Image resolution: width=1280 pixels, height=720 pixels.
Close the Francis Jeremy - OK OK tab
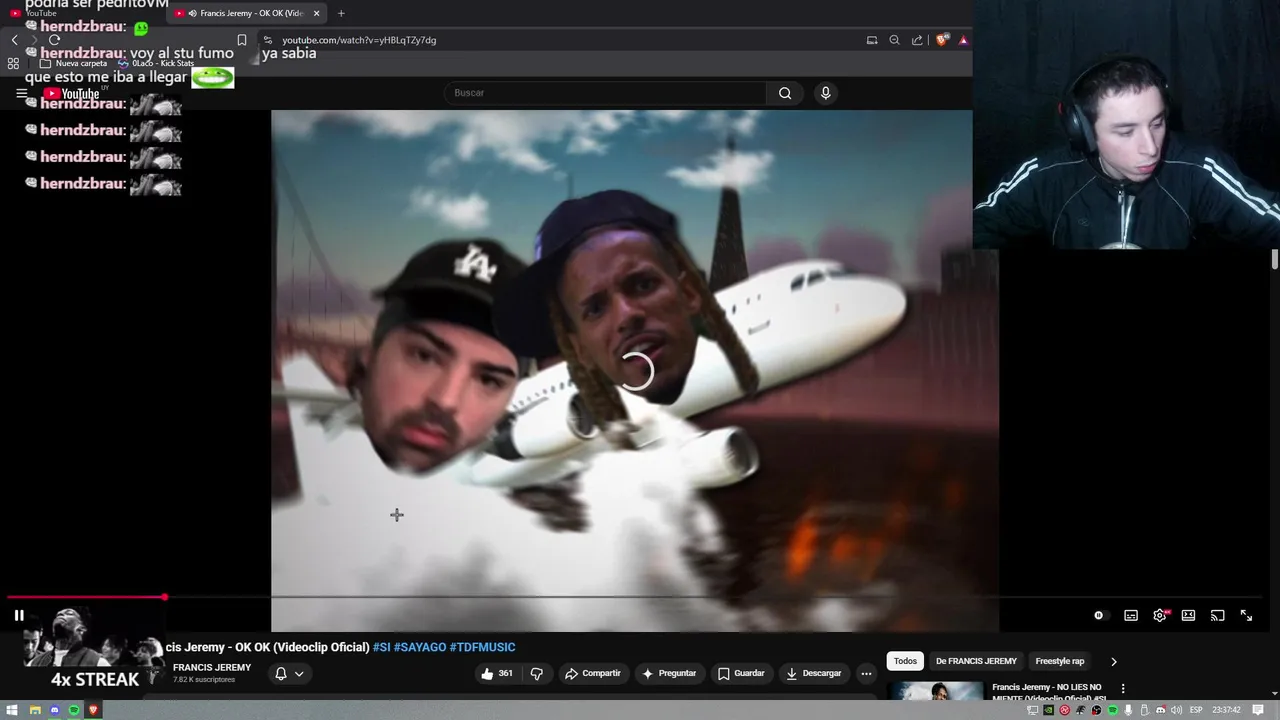click(317, 13)
